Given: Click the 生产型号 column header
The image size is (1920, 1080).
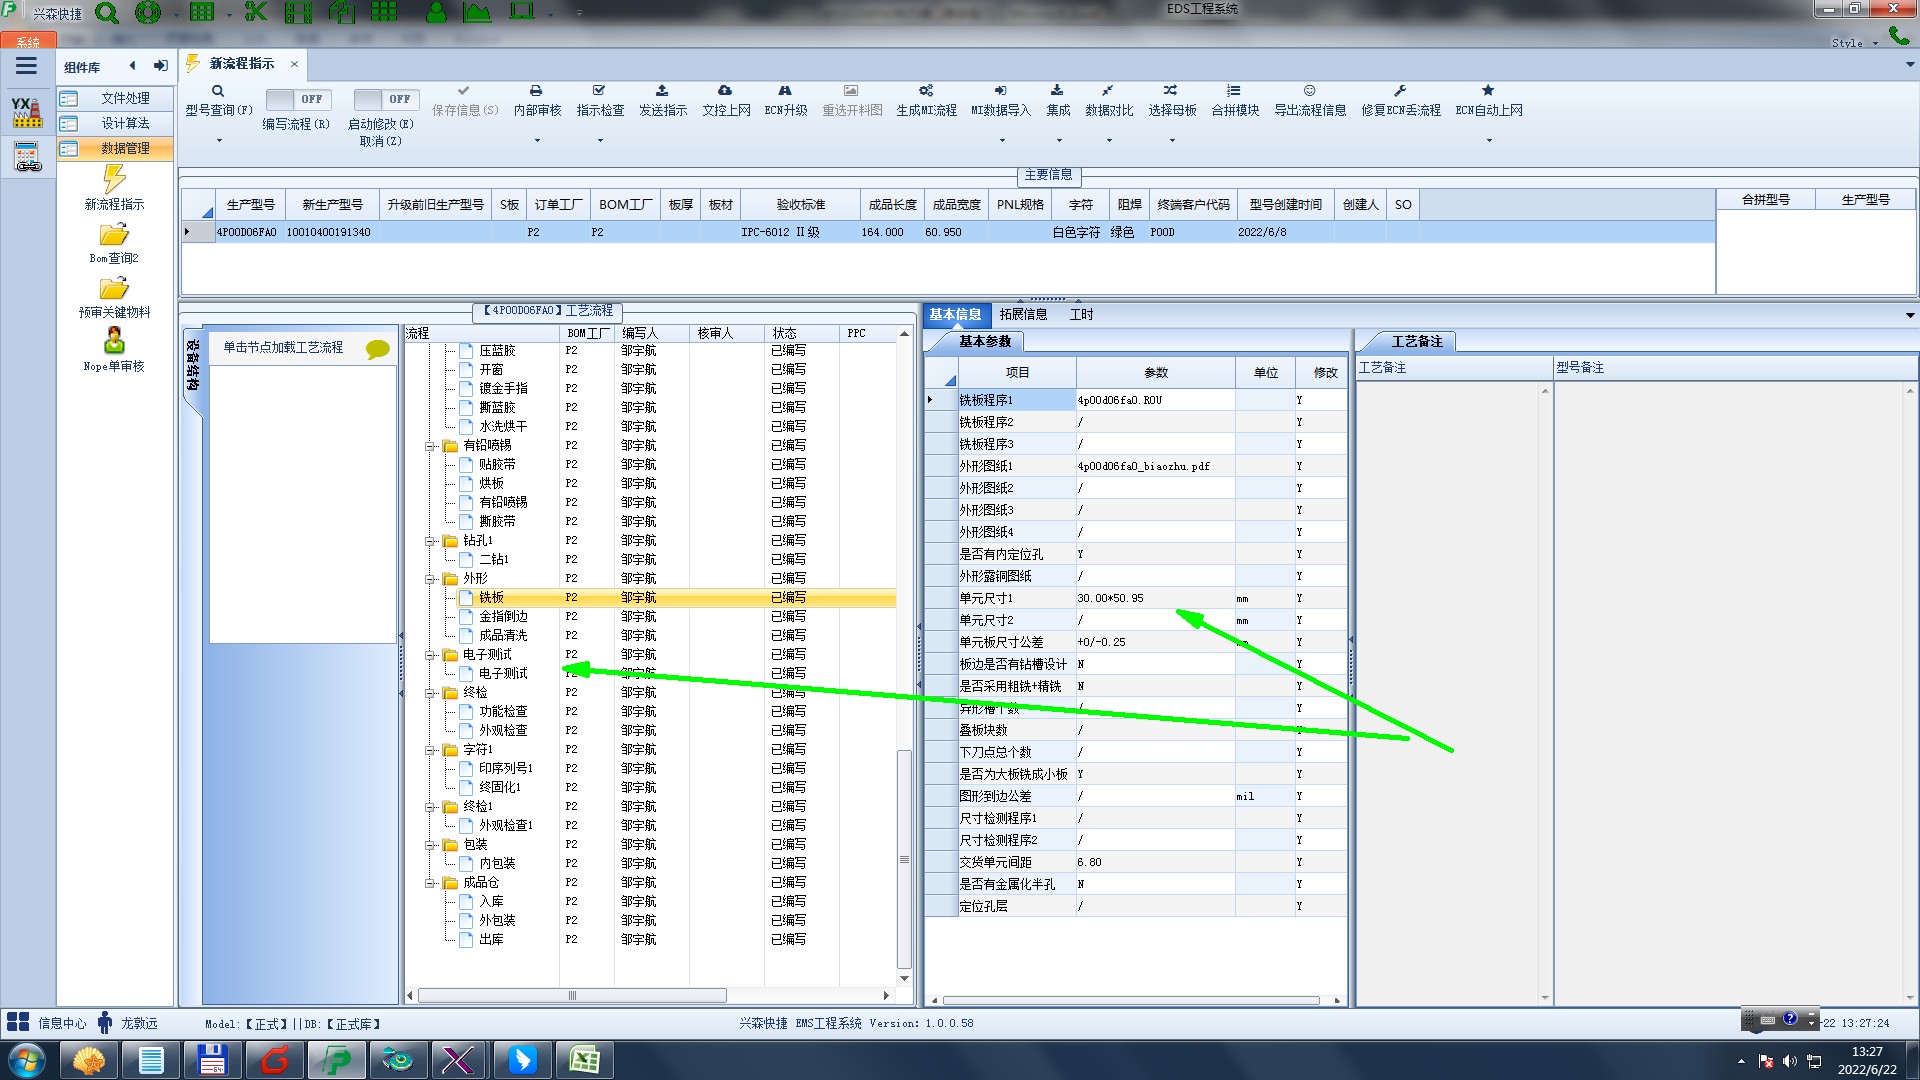Looking at the screenshot, I should 250,204.
